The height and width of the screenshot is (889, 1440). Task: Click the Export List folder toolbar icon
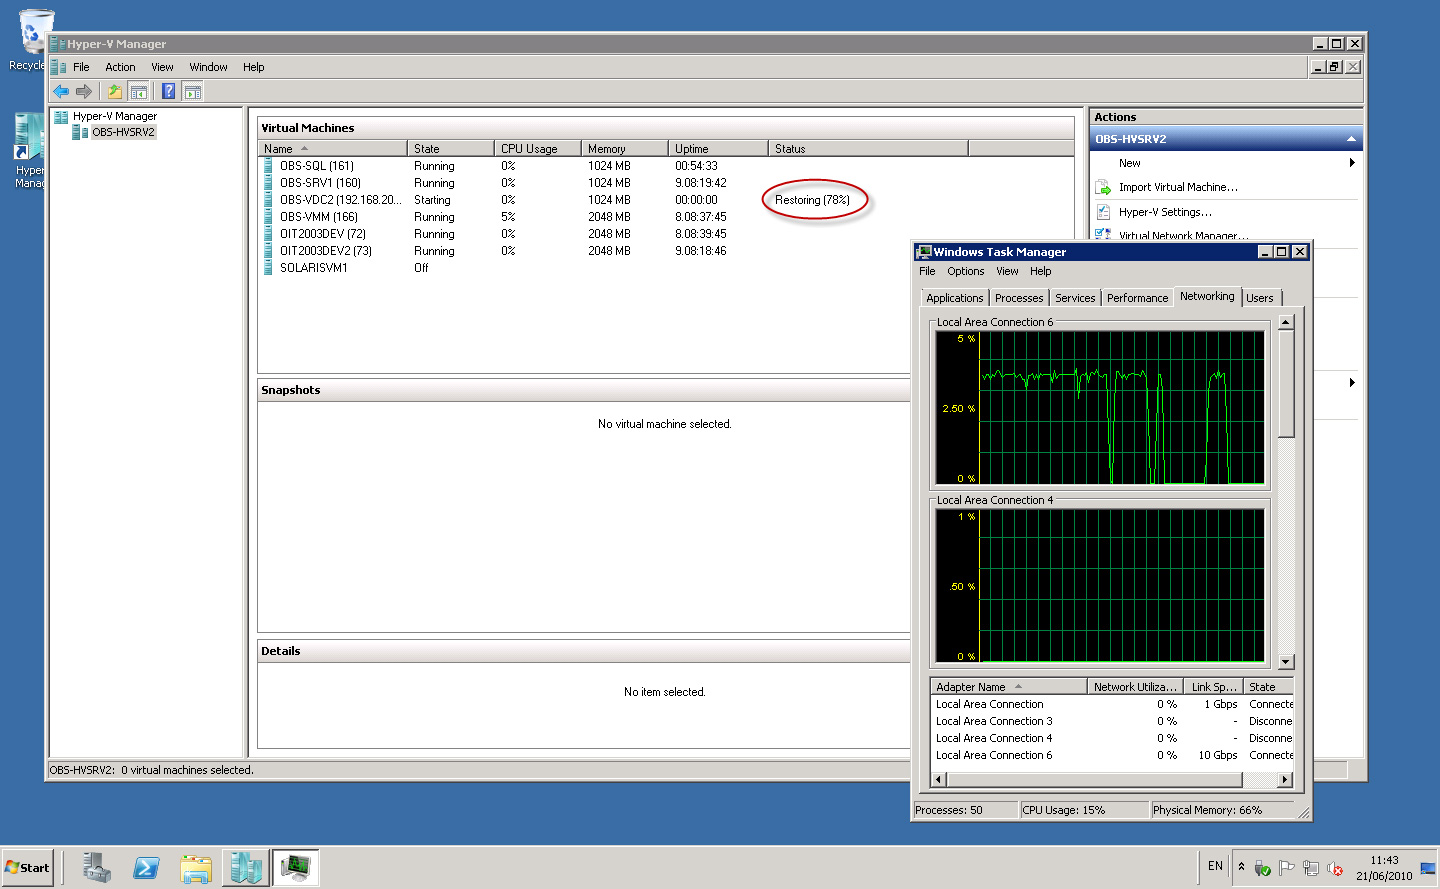[115, 91]
